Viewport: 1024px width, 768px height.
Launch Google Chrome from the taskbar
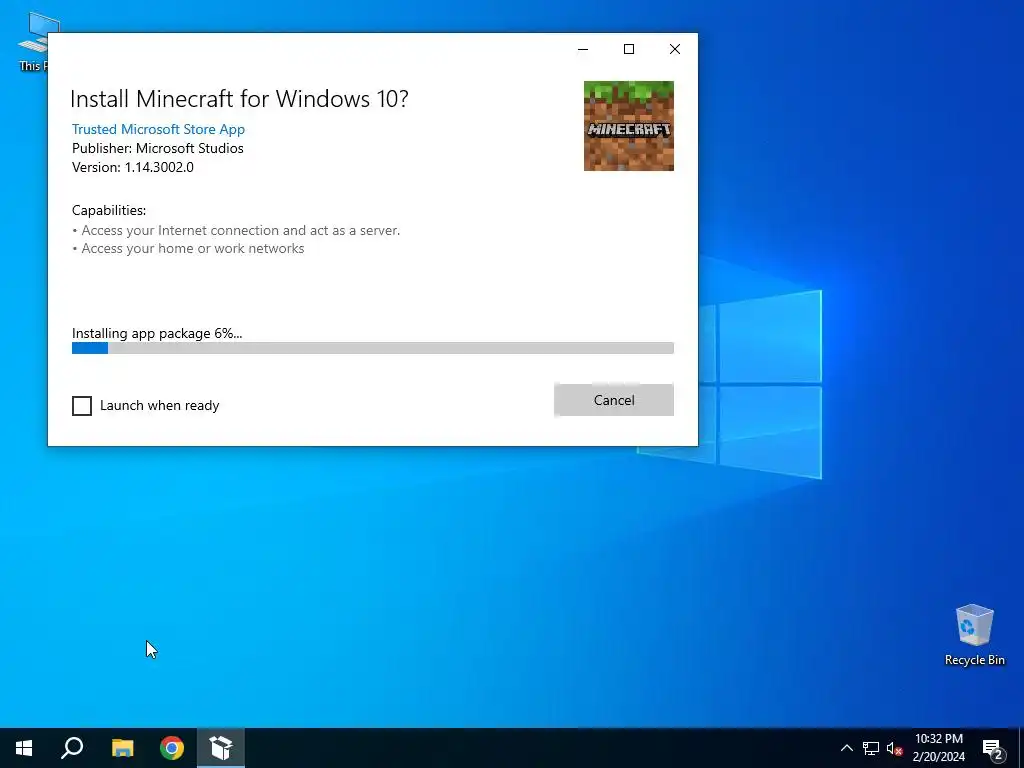point(172,748)
